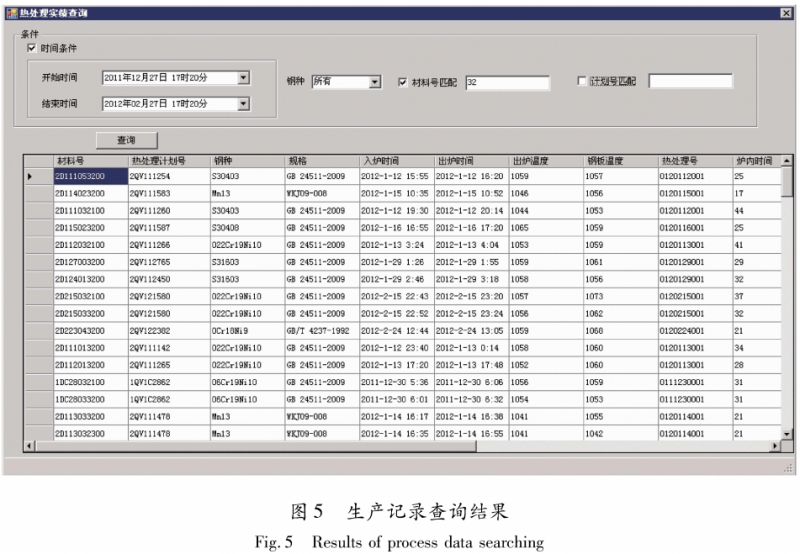Enable the 计划号匹配 checkbox
This screenshot has height=554, width=800.
pos(583,82)
